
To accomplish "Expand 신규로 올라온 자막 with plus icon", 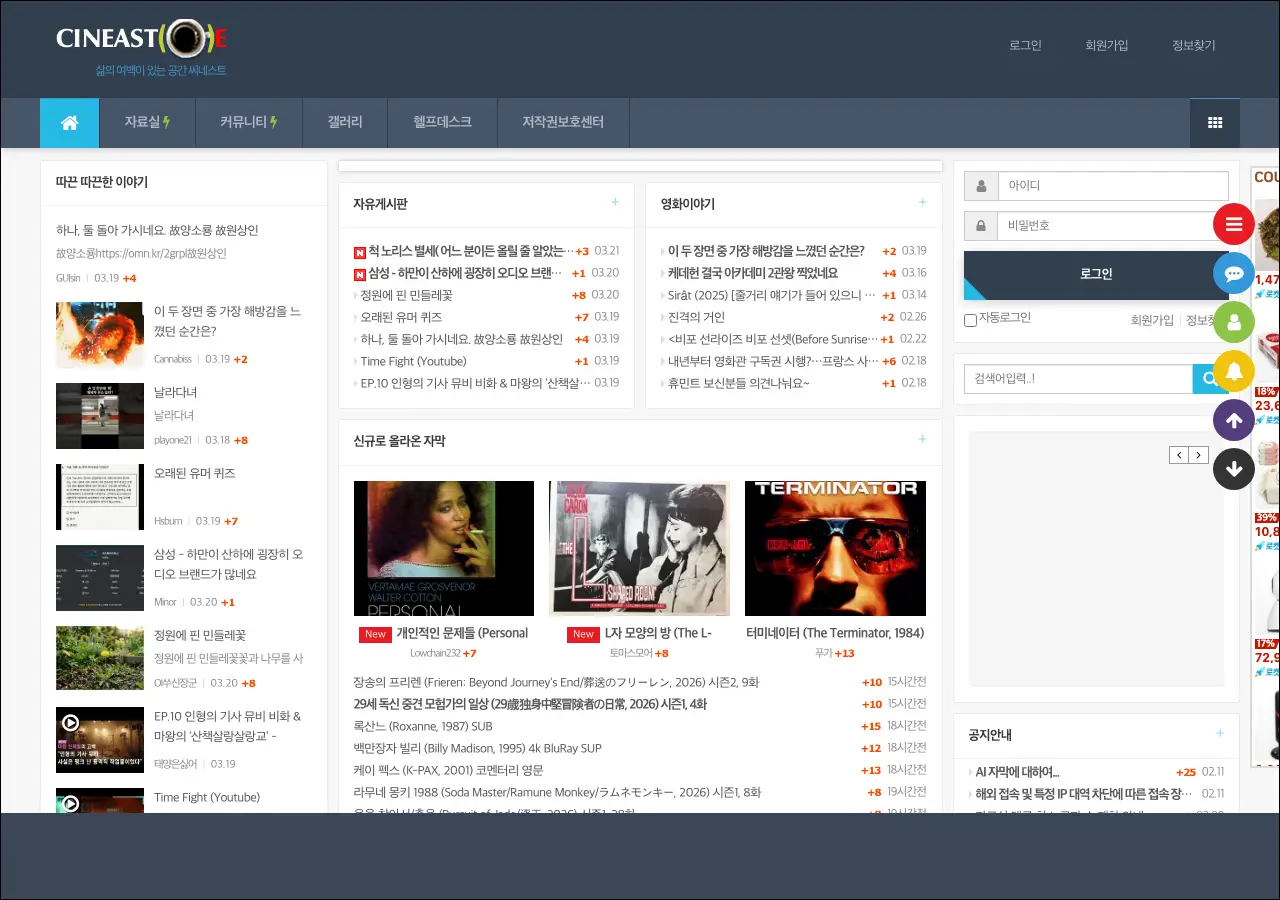I will 922,440.
